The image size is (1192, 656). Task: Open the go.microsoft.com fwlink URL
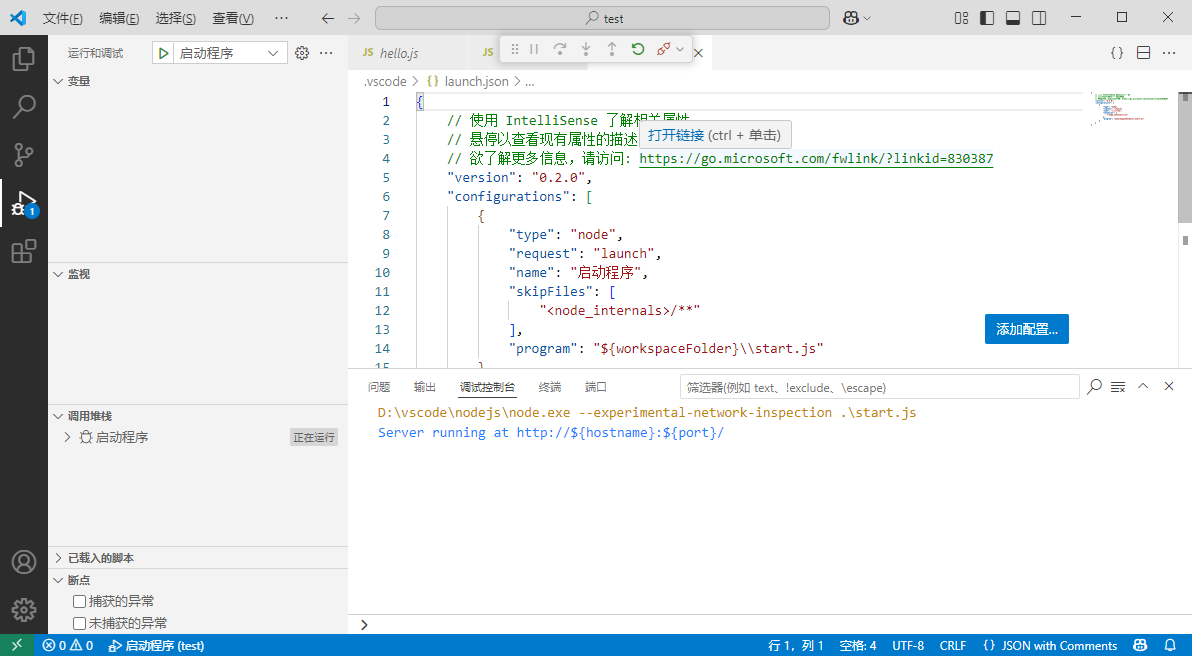[816, 159]
